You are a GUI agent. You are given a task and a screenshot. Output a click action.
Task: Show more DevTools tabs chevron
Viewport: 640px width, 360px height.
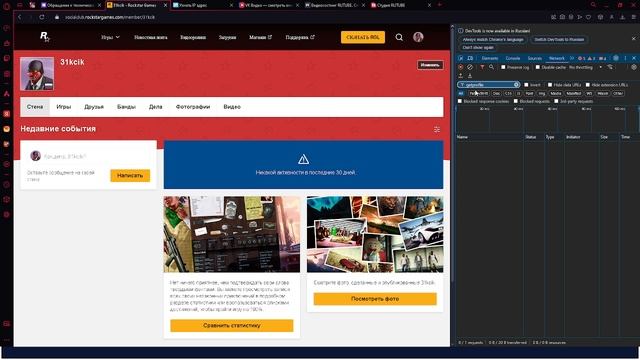[x=572, y=58]
